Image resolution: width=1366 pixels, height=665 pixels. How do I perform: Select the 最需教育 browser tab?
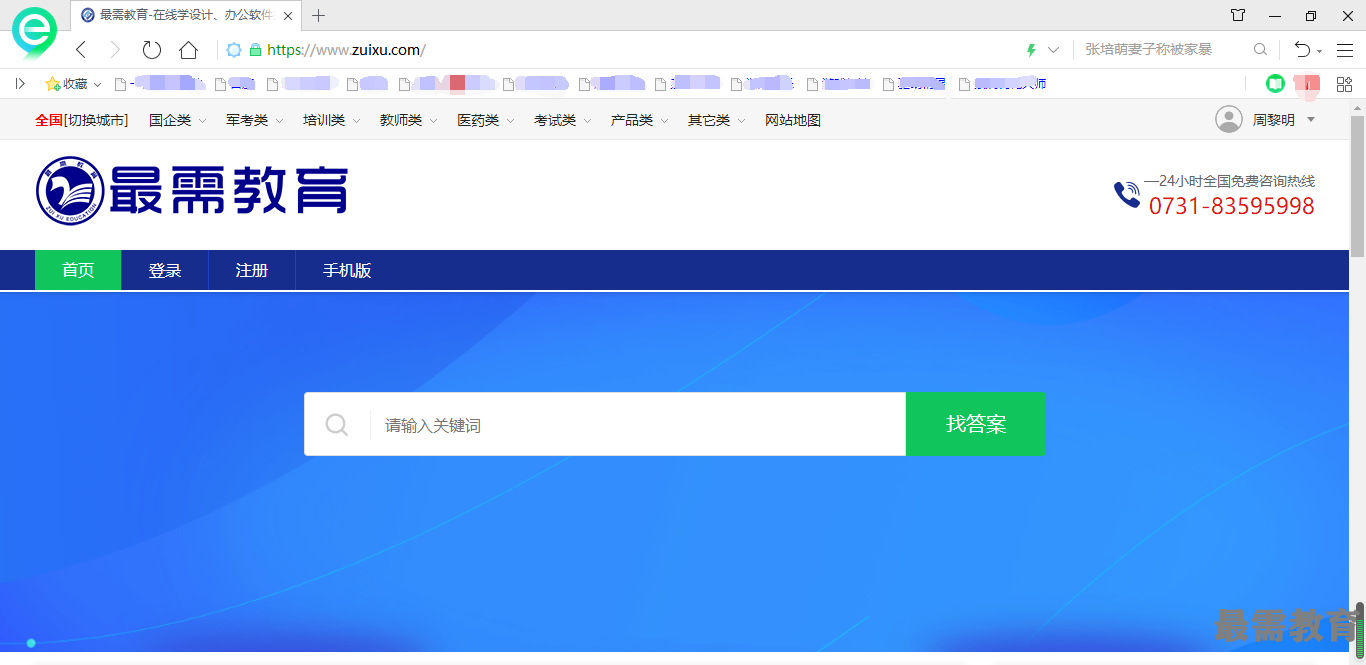[x=186, y=15]
